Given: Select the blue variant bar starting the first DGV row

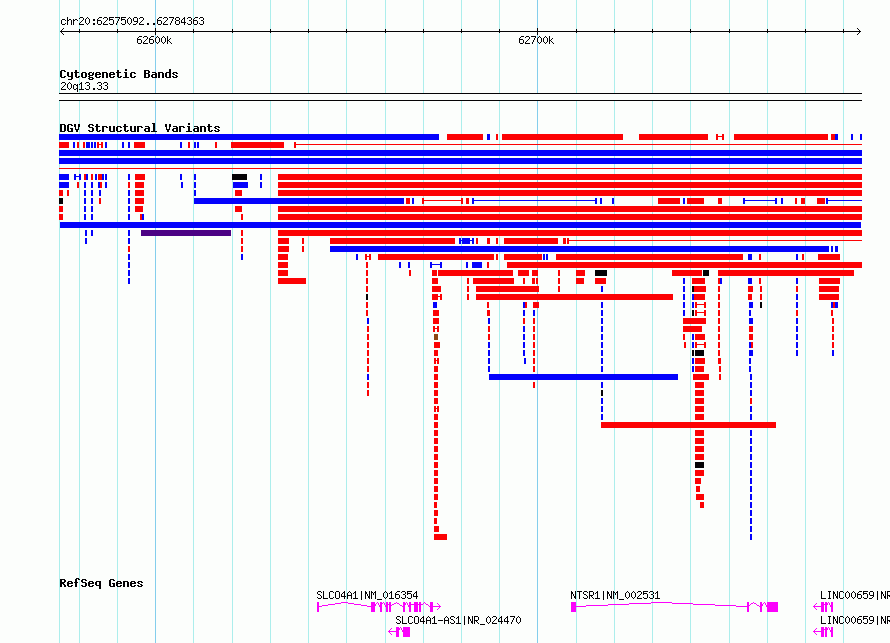Looking at the screenshot, I should click(249, 137).
